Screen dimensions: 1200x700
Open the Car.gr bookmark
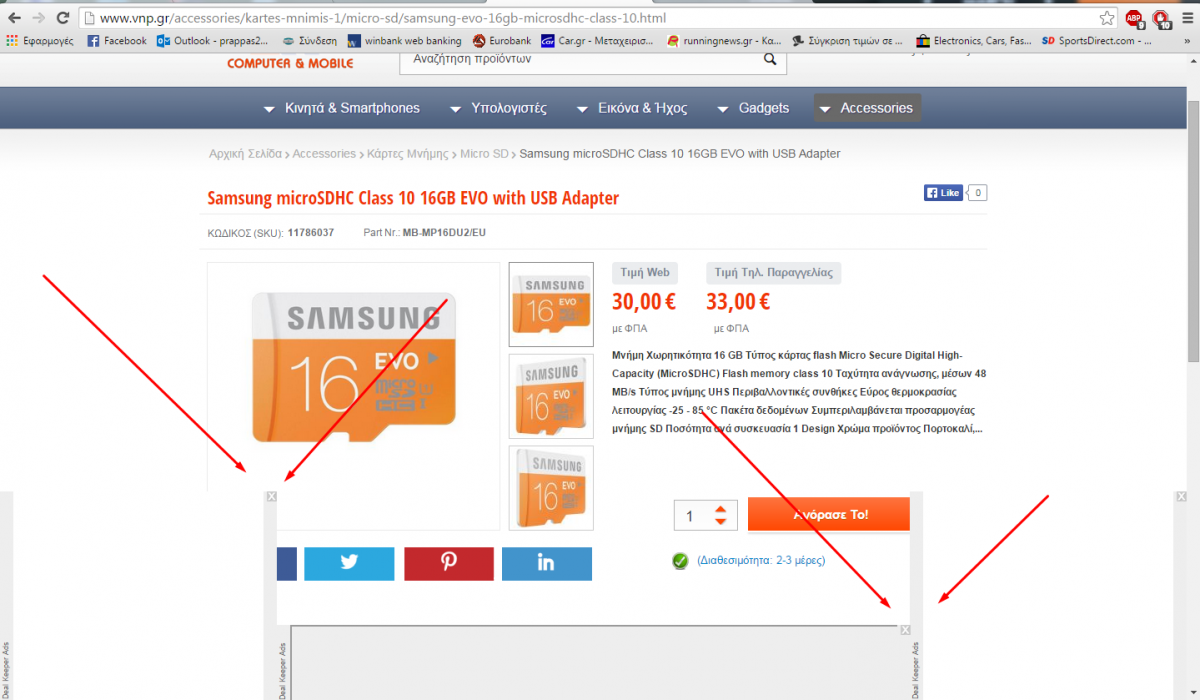597,41
